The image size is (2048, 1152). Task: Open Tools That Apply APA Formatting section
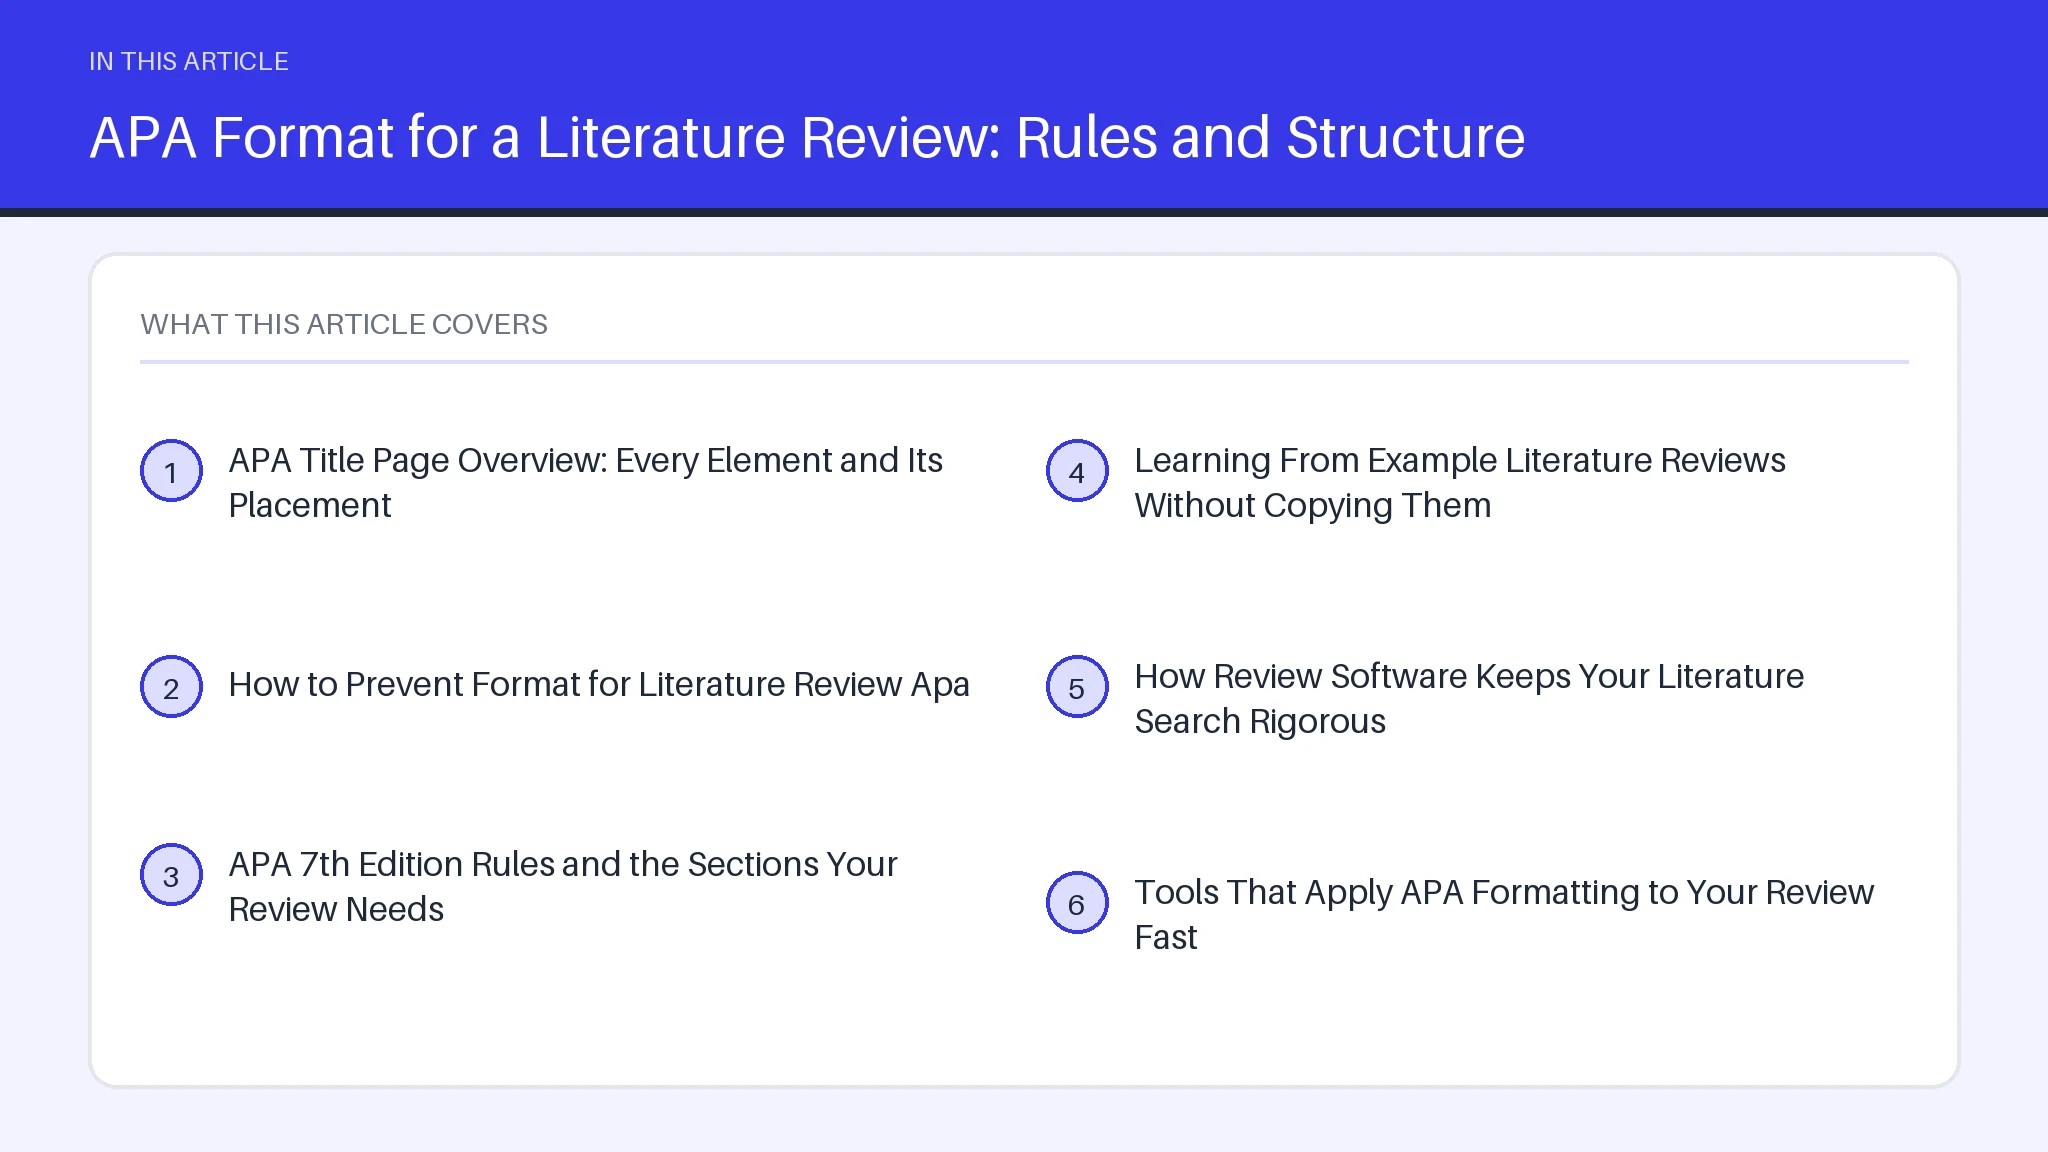1504,915
